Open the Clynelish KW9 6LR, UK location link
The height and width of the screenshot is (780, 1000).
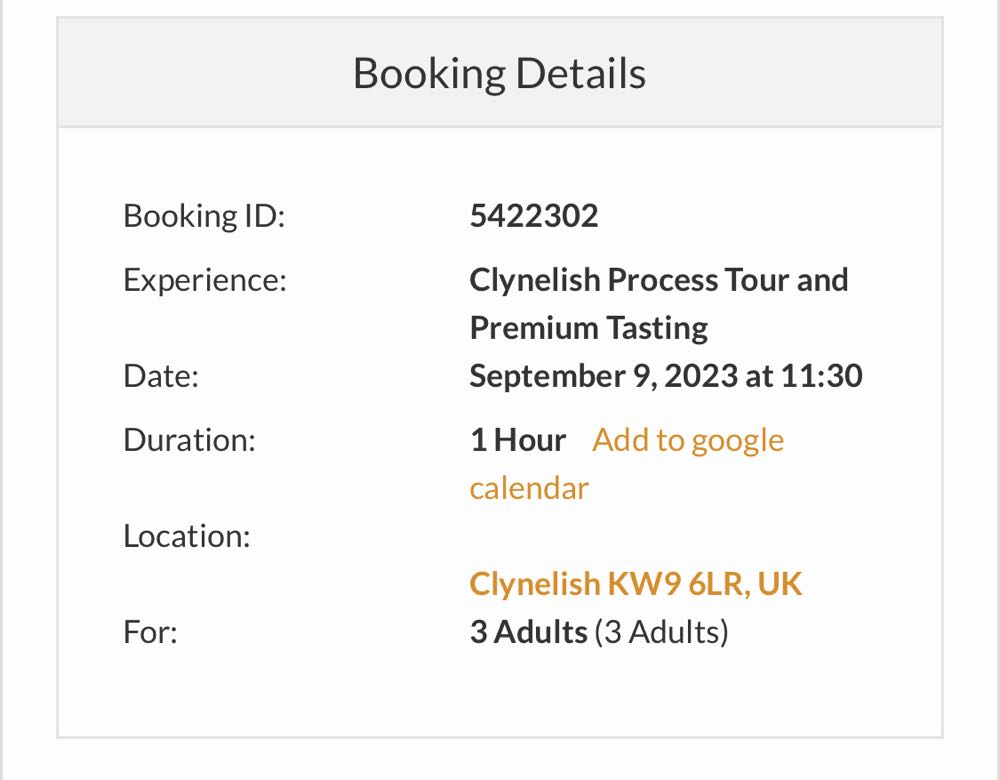(x=635, y=584)
